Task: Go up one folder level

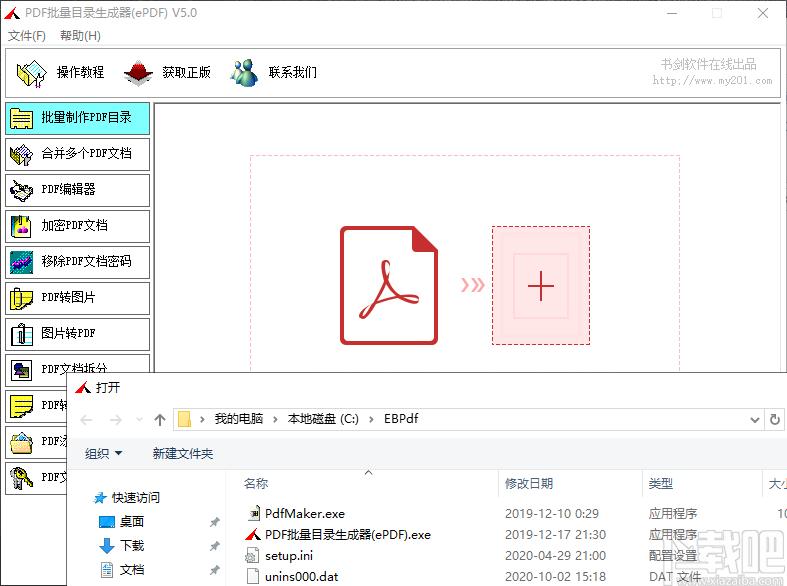Action: [x=160, y=420]
